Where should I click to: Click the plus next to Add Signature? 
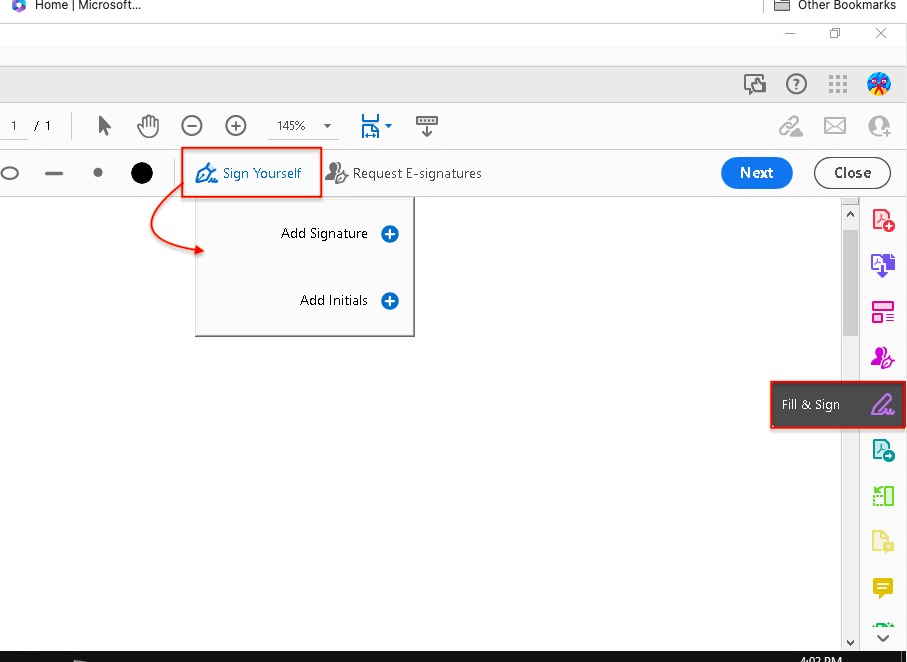(x=390, y=234)
